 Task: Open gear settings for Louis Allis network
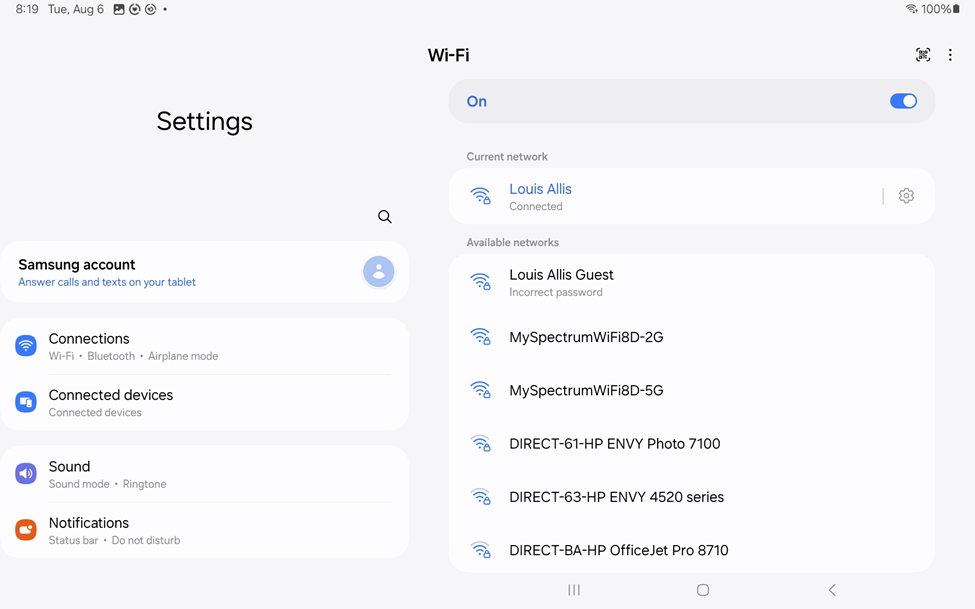pyautogui.click(x=906, y=196)
